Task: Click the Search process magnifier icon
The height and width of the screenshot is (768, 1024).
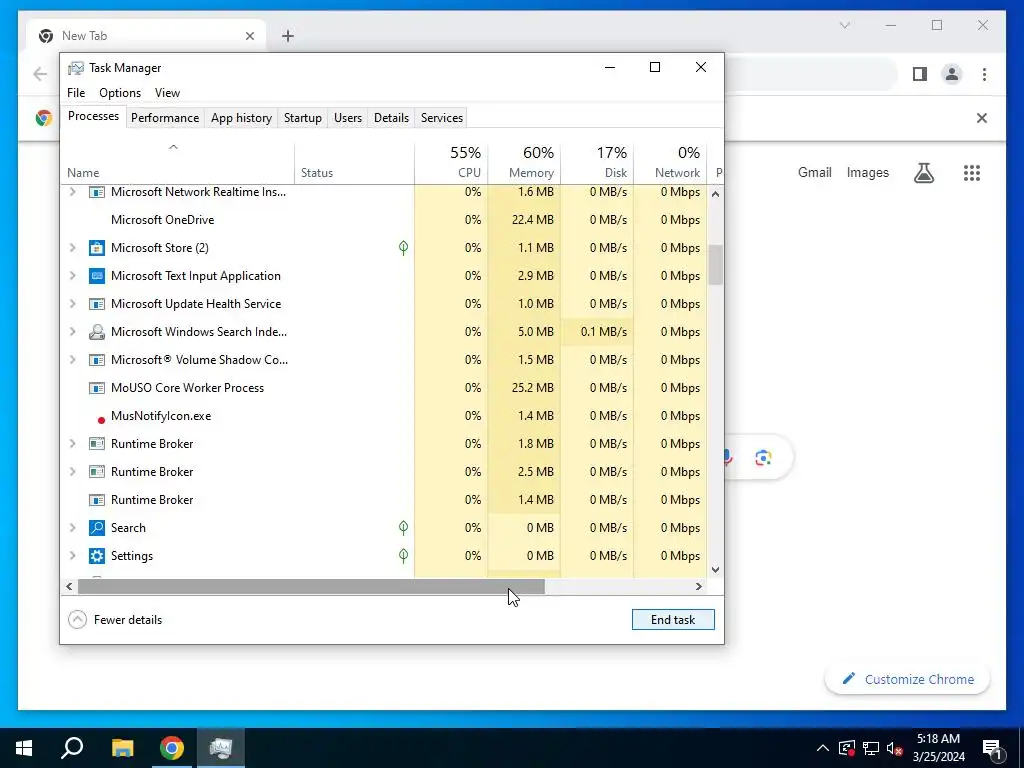Action: (97, 528)
